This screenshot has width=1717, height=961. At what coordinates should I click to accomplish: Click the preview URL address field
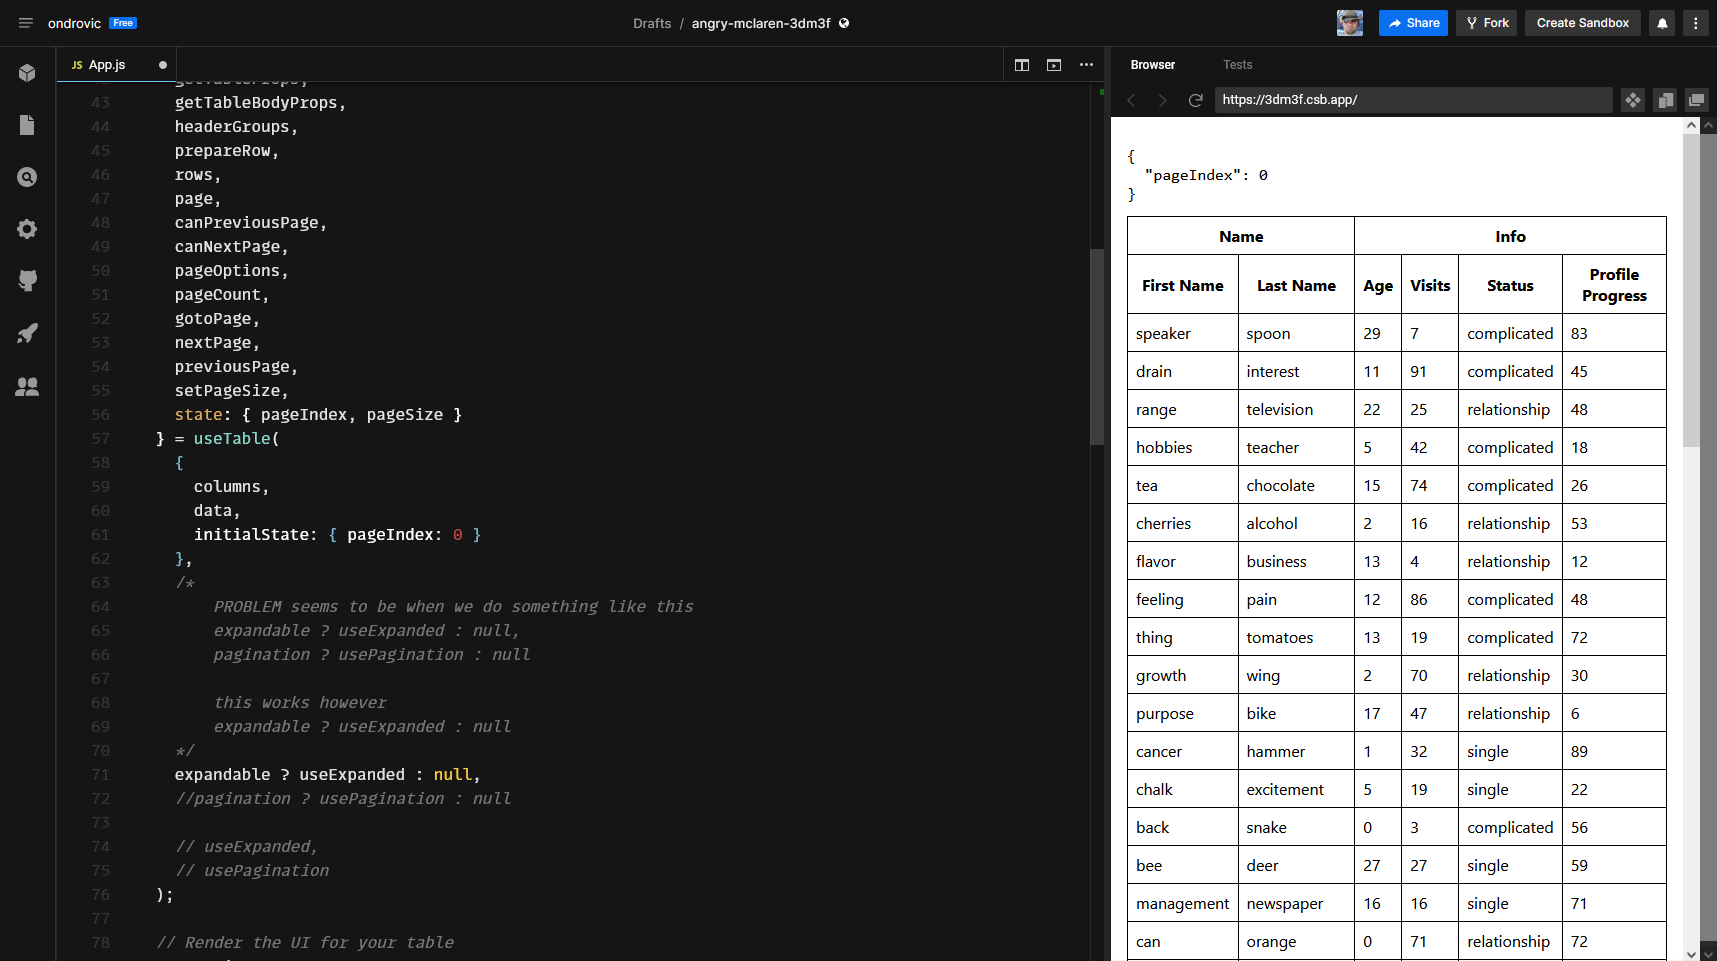coord(1413,100)
